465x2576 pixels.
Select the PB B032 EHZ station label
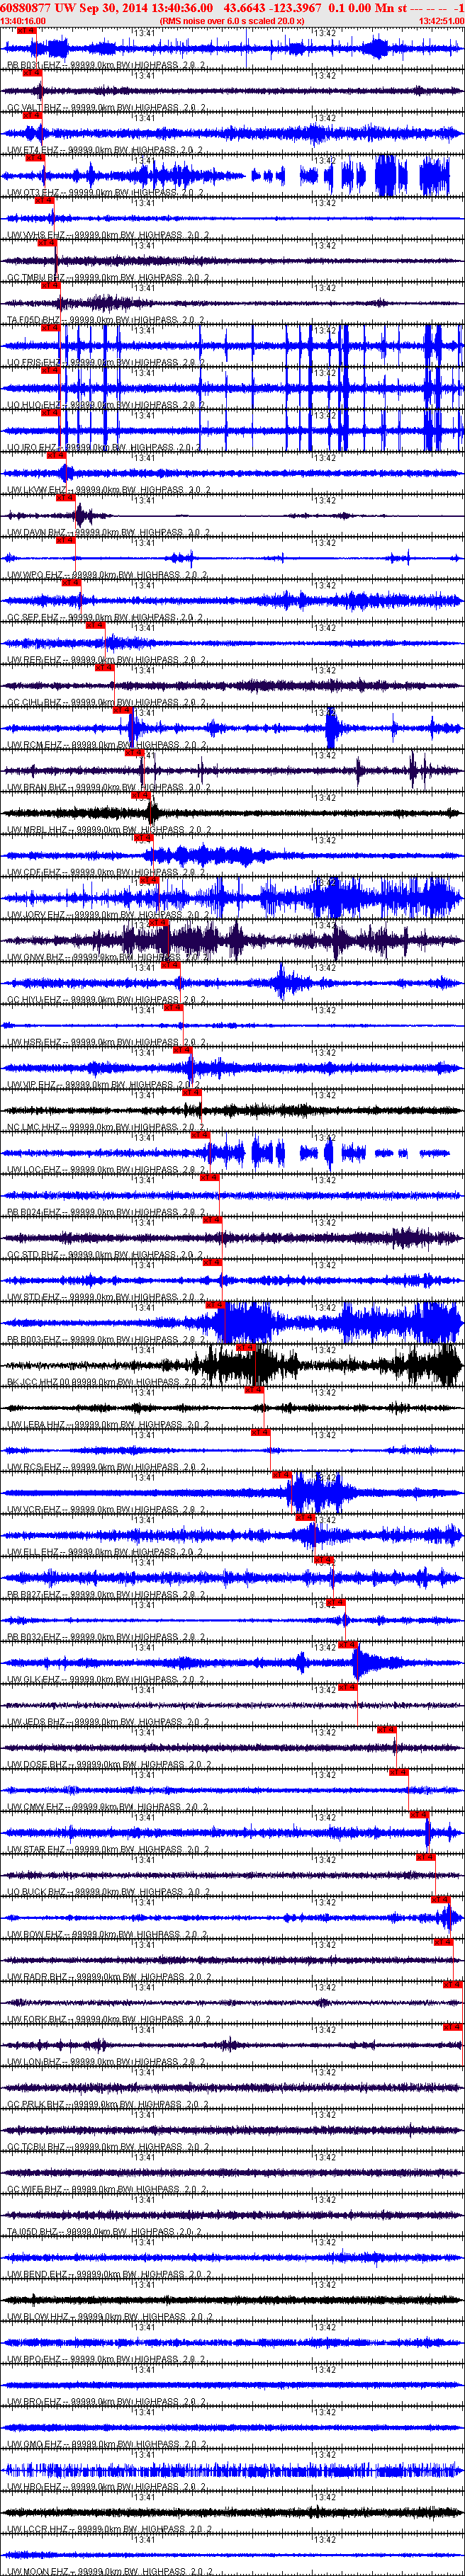pyautogui.click(x=105, y=1638)
